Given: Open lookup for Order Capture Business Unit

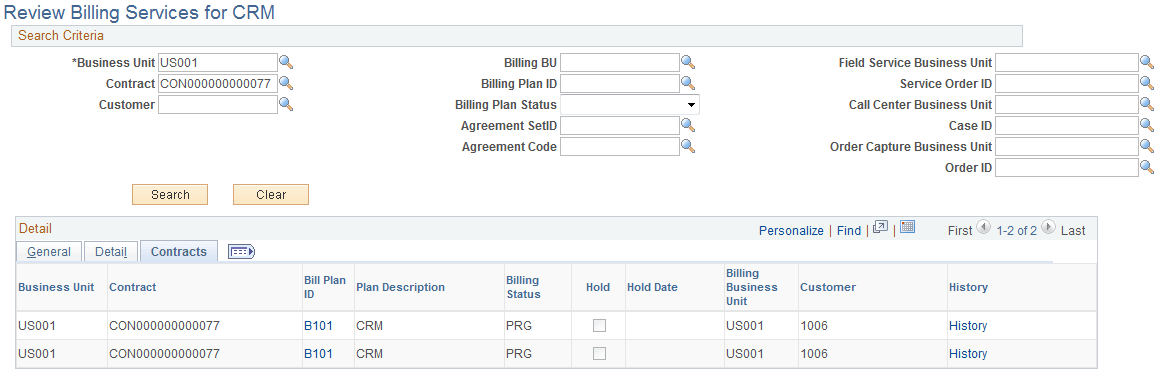Looking at the screenshot, I should tap(1147, 146).
